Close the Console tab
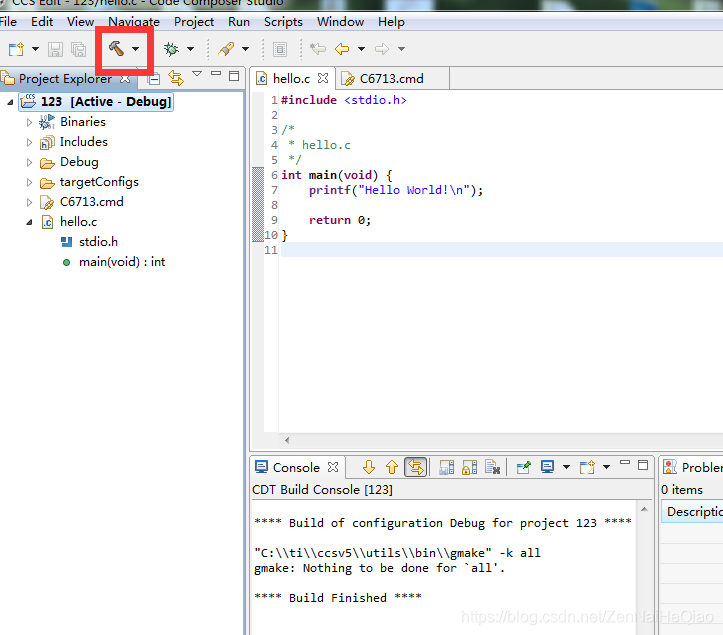The width and height of the screenshot is (723, 635). click(333, 467)
